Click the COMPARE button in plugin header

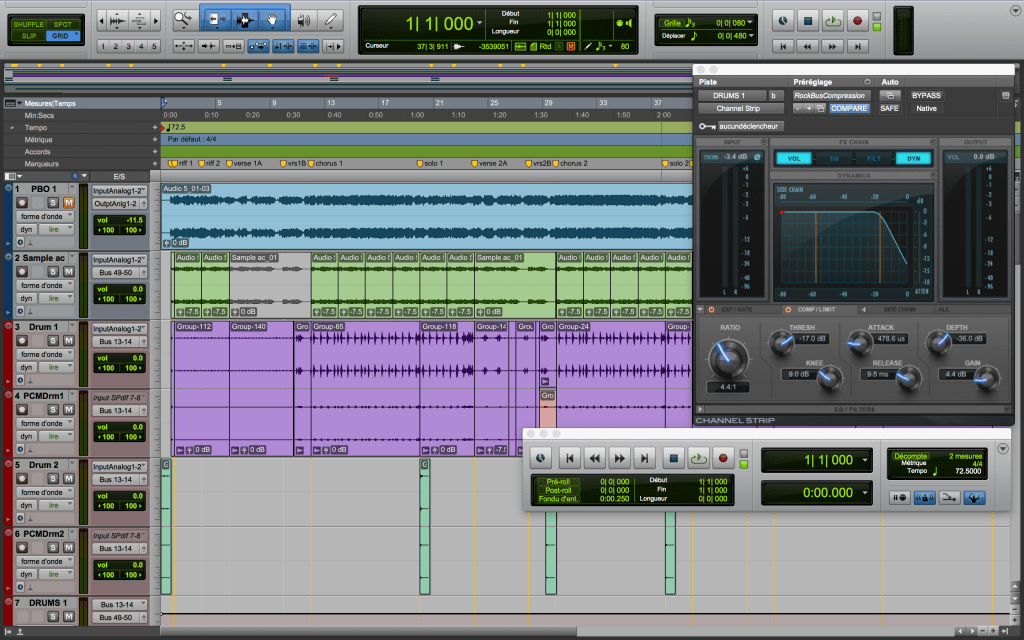coord(849,108)
